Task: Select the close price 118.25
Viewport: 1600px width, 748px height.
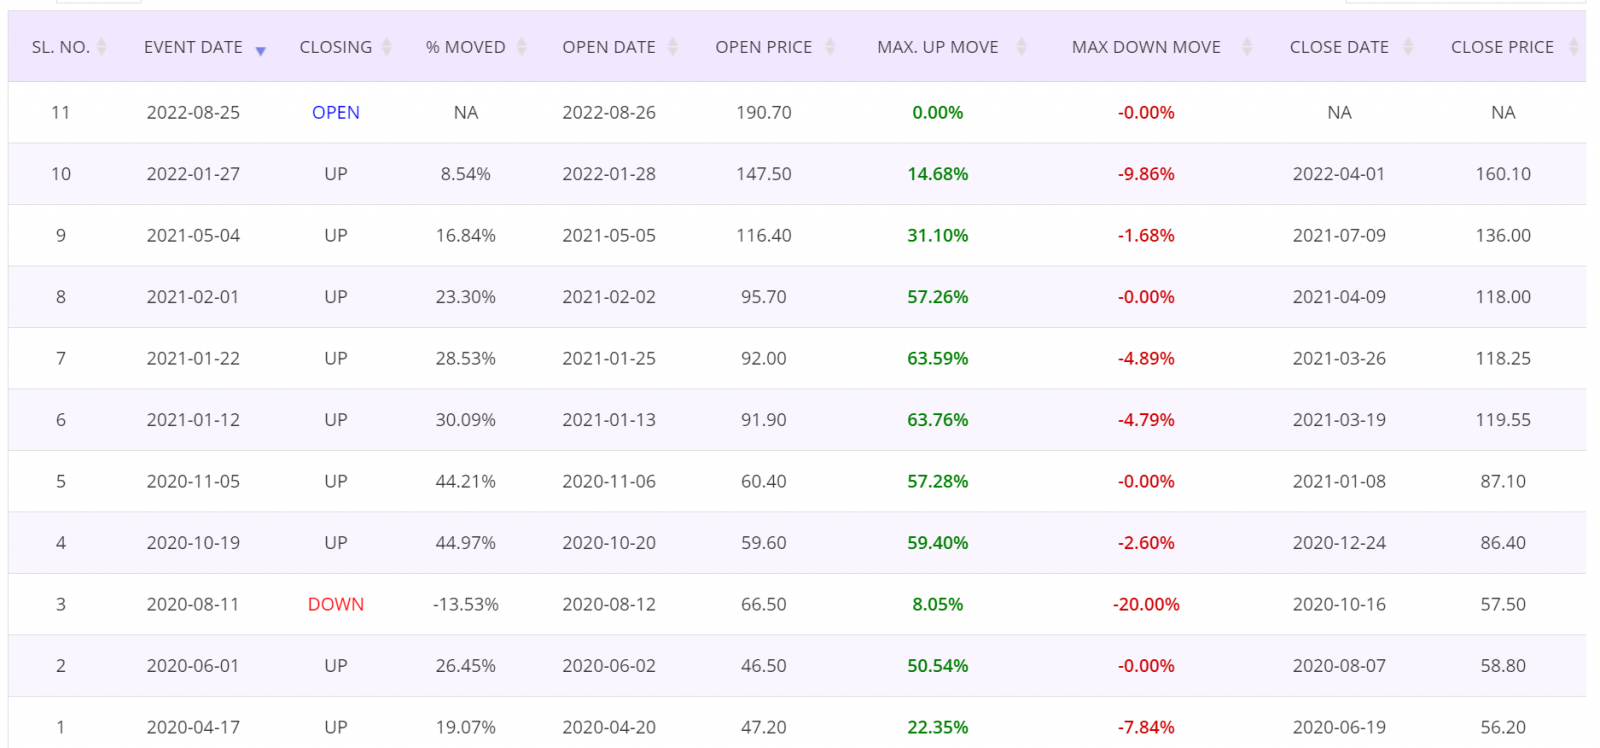Action: coord(1503,358)
